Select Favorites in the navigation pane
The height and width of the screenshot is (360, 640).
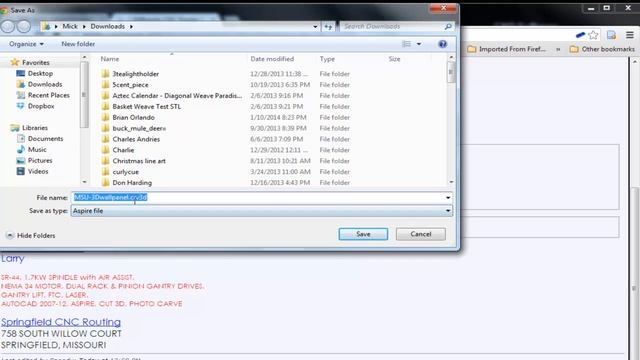[x=36, y=62]
